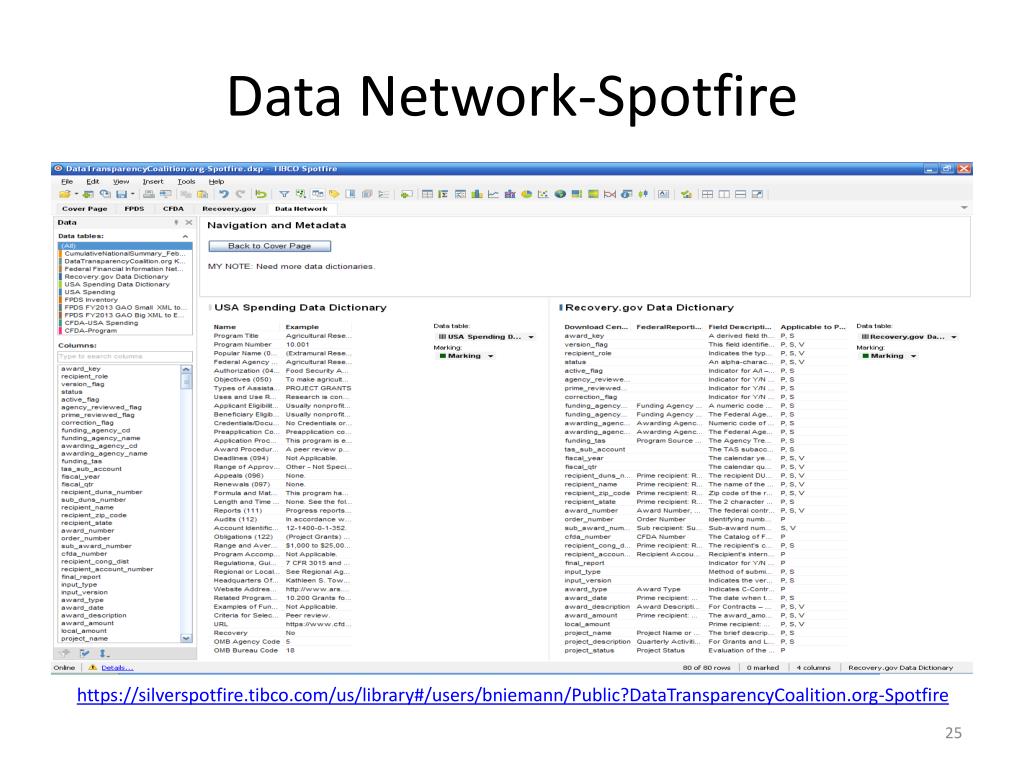This screenshot has width=1024, height=768.
Task: Select recipient_state column in list
Action: [86, 523]
